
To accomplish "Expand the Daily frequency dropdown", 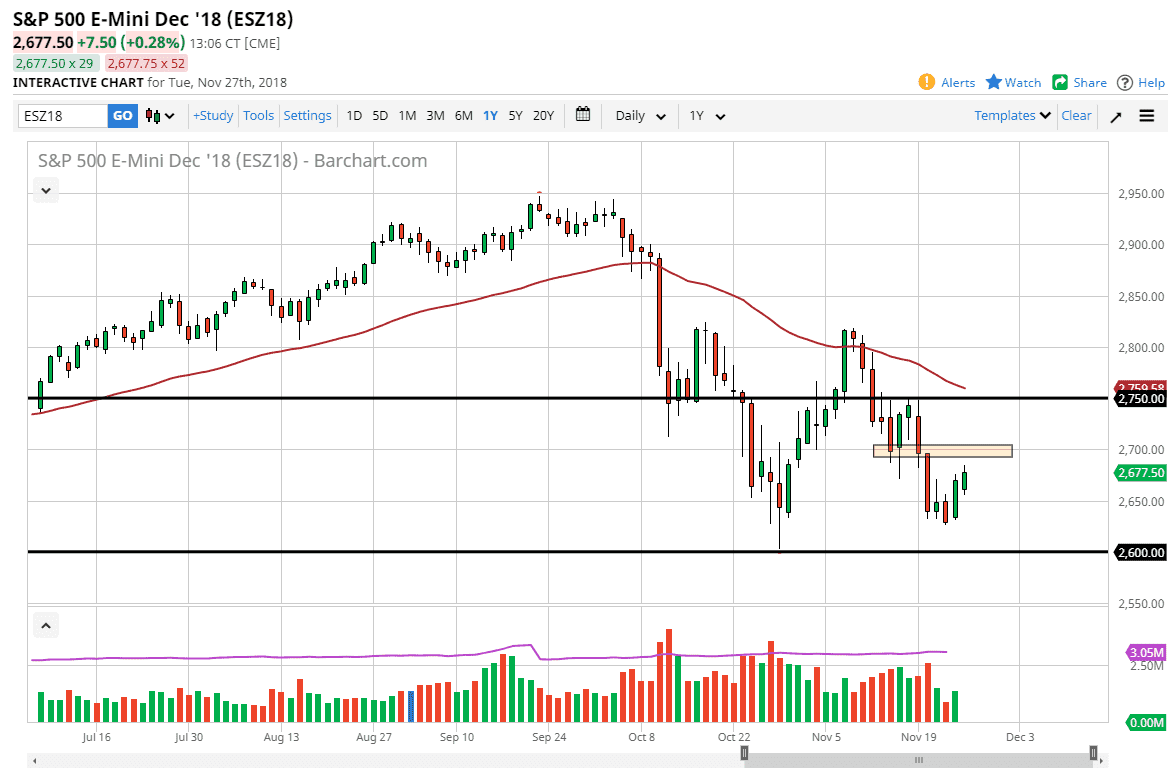I will click(640, 116).
